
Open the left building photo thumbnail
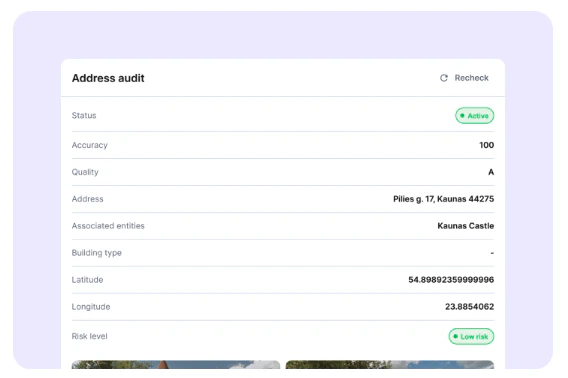[176, 365]
